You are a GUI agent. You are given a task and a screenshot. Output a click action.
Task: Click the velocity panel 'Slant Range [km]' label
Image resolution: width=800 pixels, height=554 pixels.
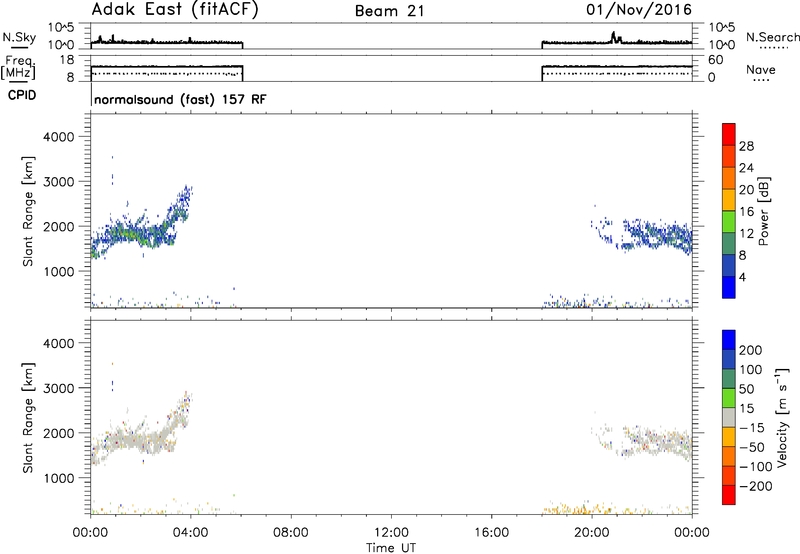click(x=28, y=417)
